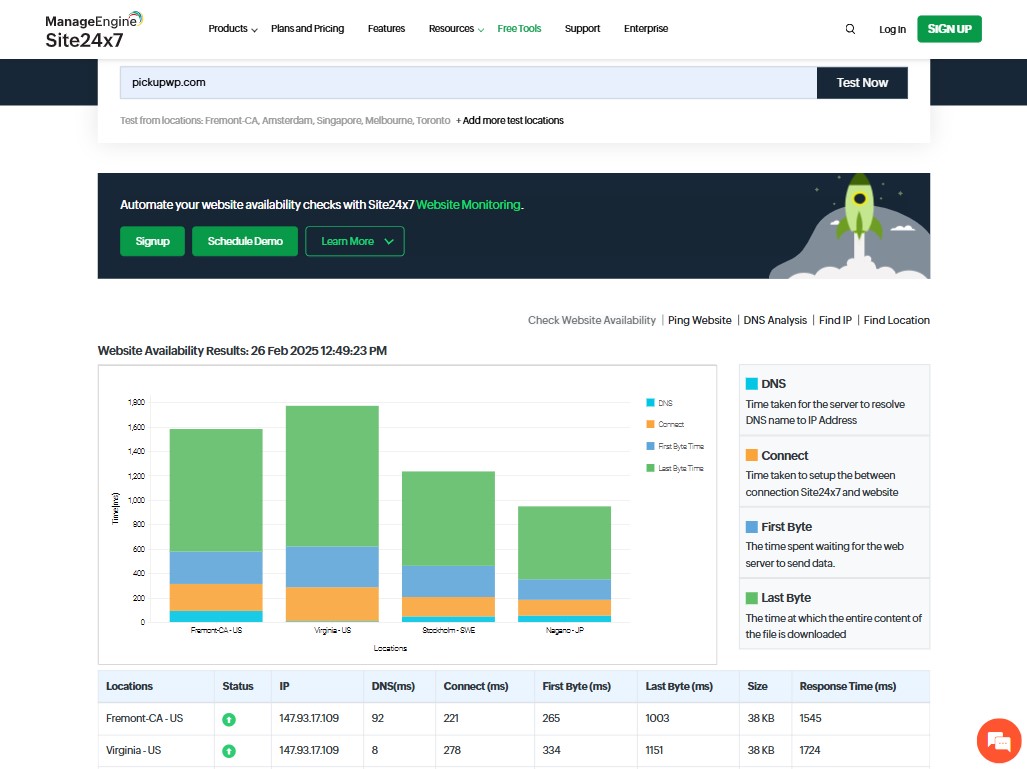The width and height of the screenshot is (1027, 769).
Task: Switch to DNS Analysis tool
Action: (x=775, y=320)
